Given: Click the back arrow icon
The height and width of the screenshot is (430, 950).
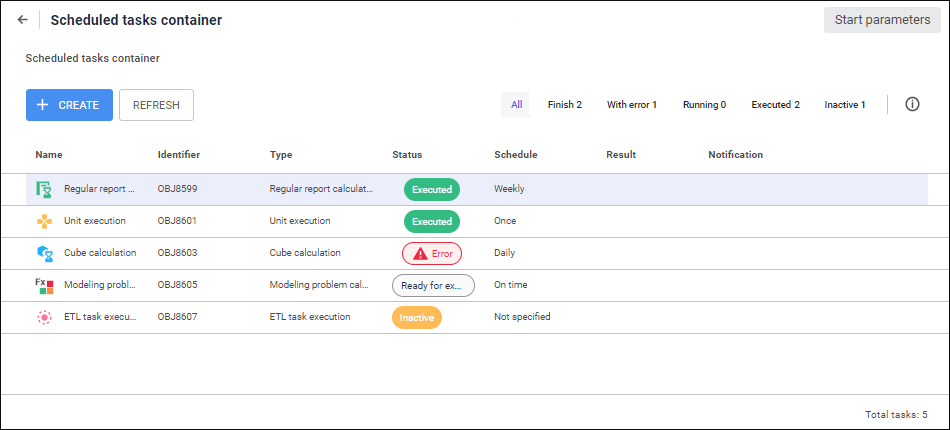Looking at the screenshot, I should (x=23, y=20).
